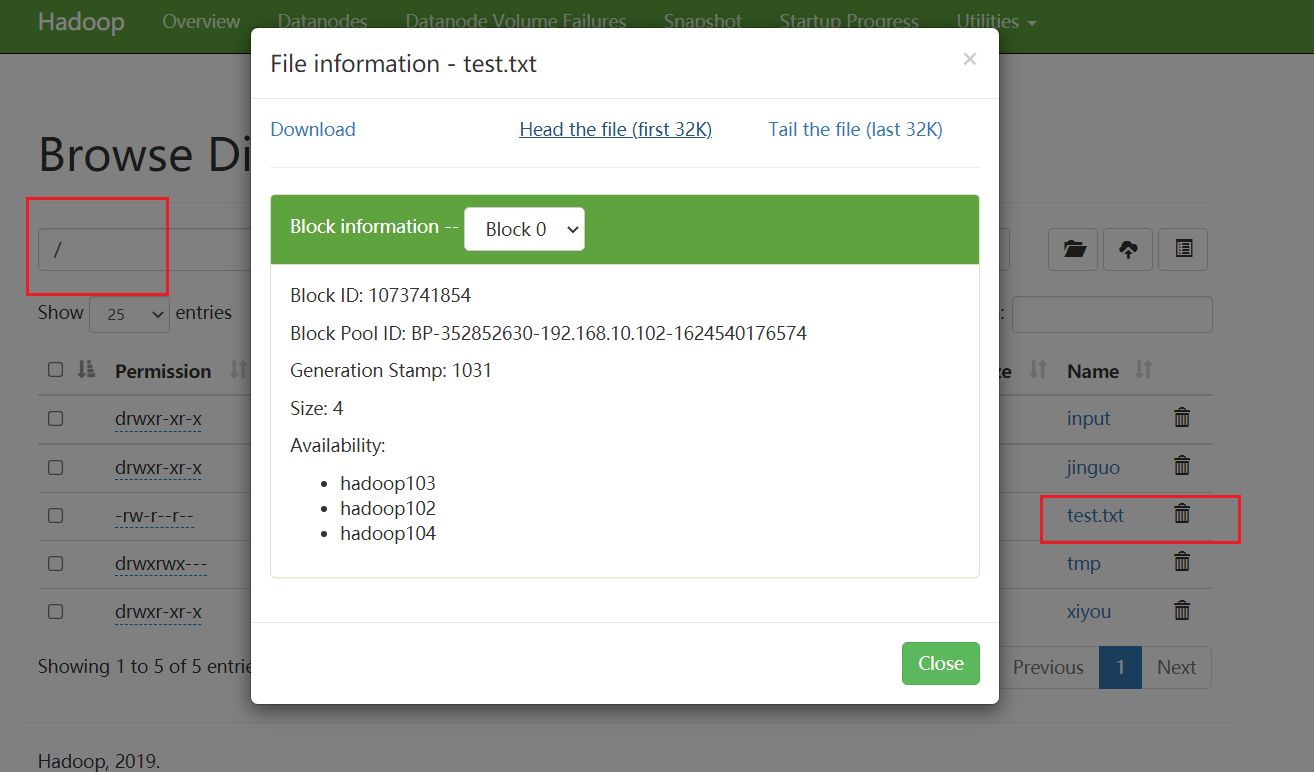Click the Next pagination button
The image size is (1314, 772).
pos(1177,667)
